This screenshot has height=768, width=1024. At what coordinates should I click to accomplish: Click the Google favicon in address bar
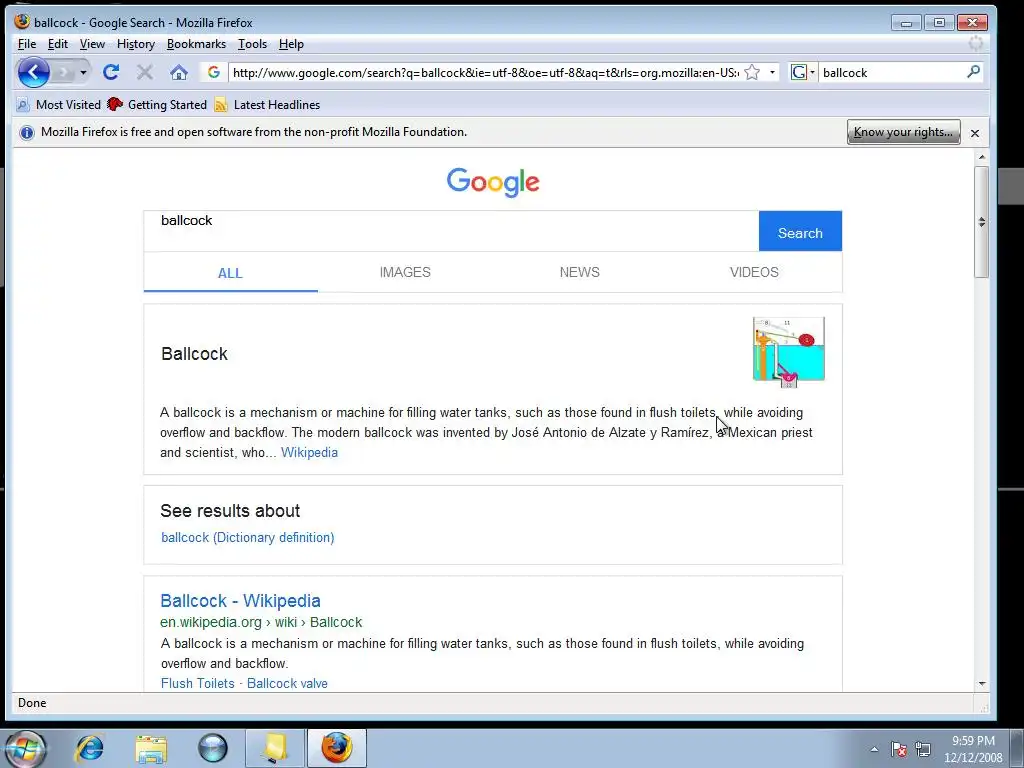pyautogui.click(x=214, y=72)
